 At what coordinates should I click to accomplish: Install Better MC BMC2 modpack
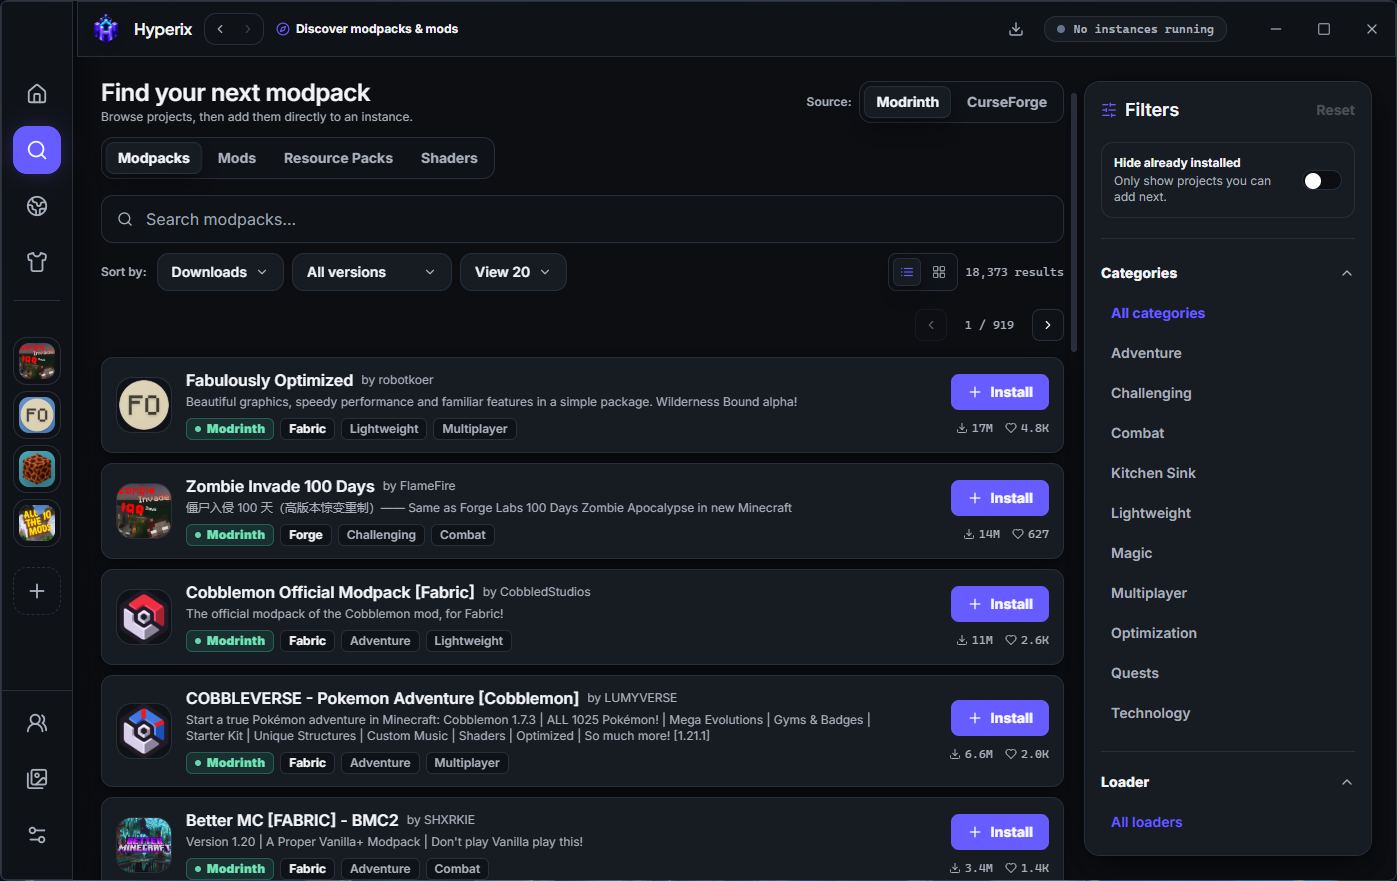(999, 832)
